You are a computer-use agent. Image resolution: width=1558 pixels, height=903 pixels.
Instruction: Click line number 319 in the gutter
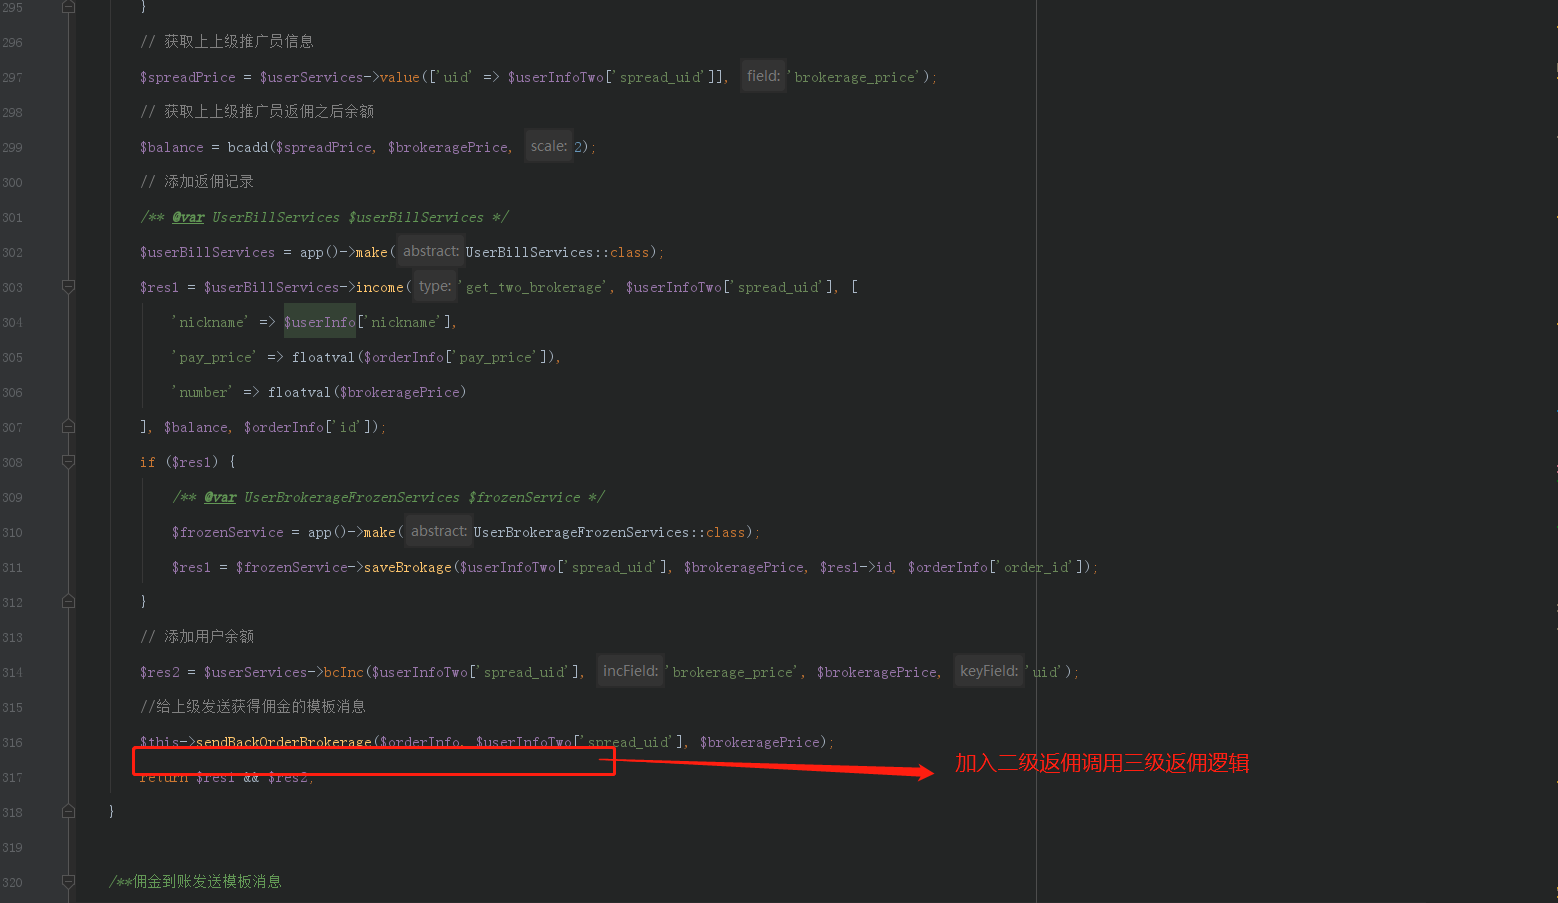click(x=12, y=847)
